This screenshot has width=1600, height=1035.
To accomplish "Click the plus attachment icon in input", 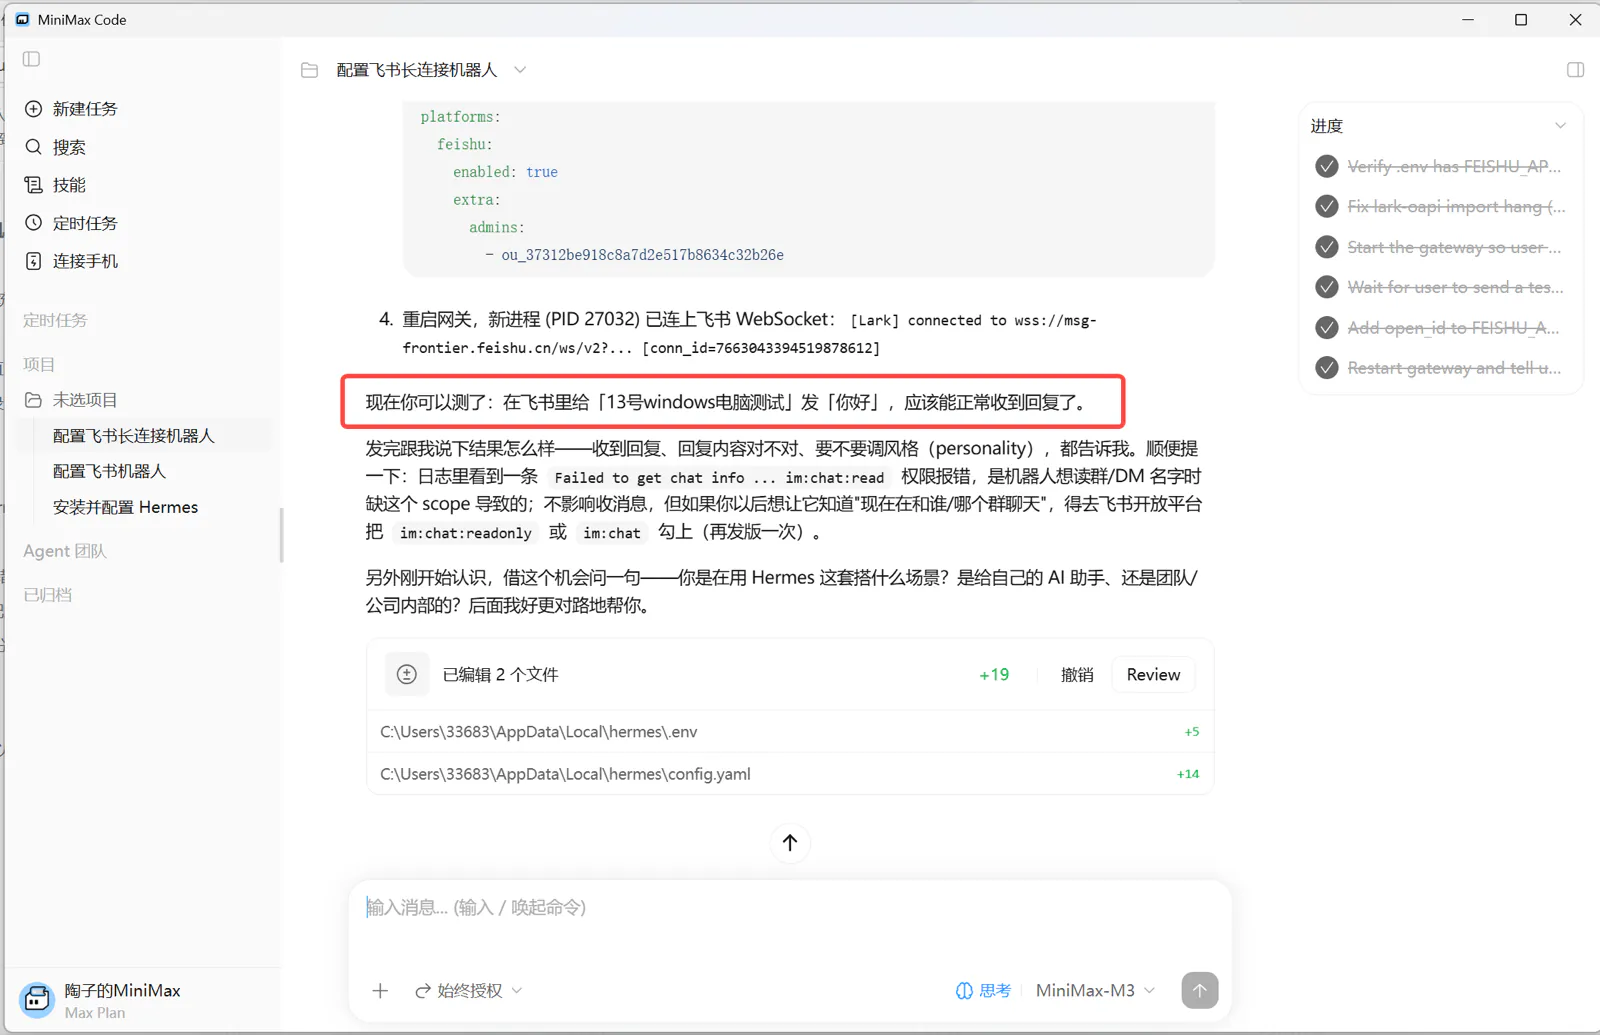I will [380, 991].
